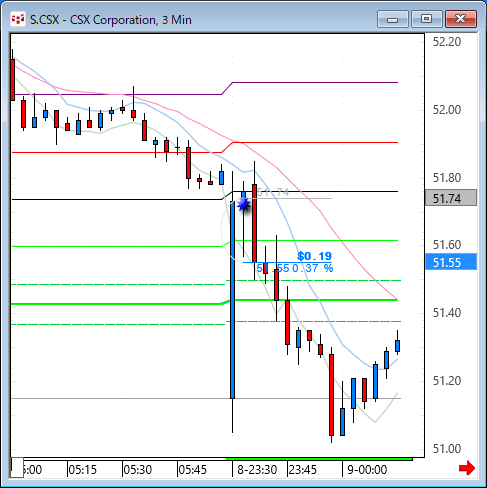Click the 0.37 % measurement label

pos(313,268)
